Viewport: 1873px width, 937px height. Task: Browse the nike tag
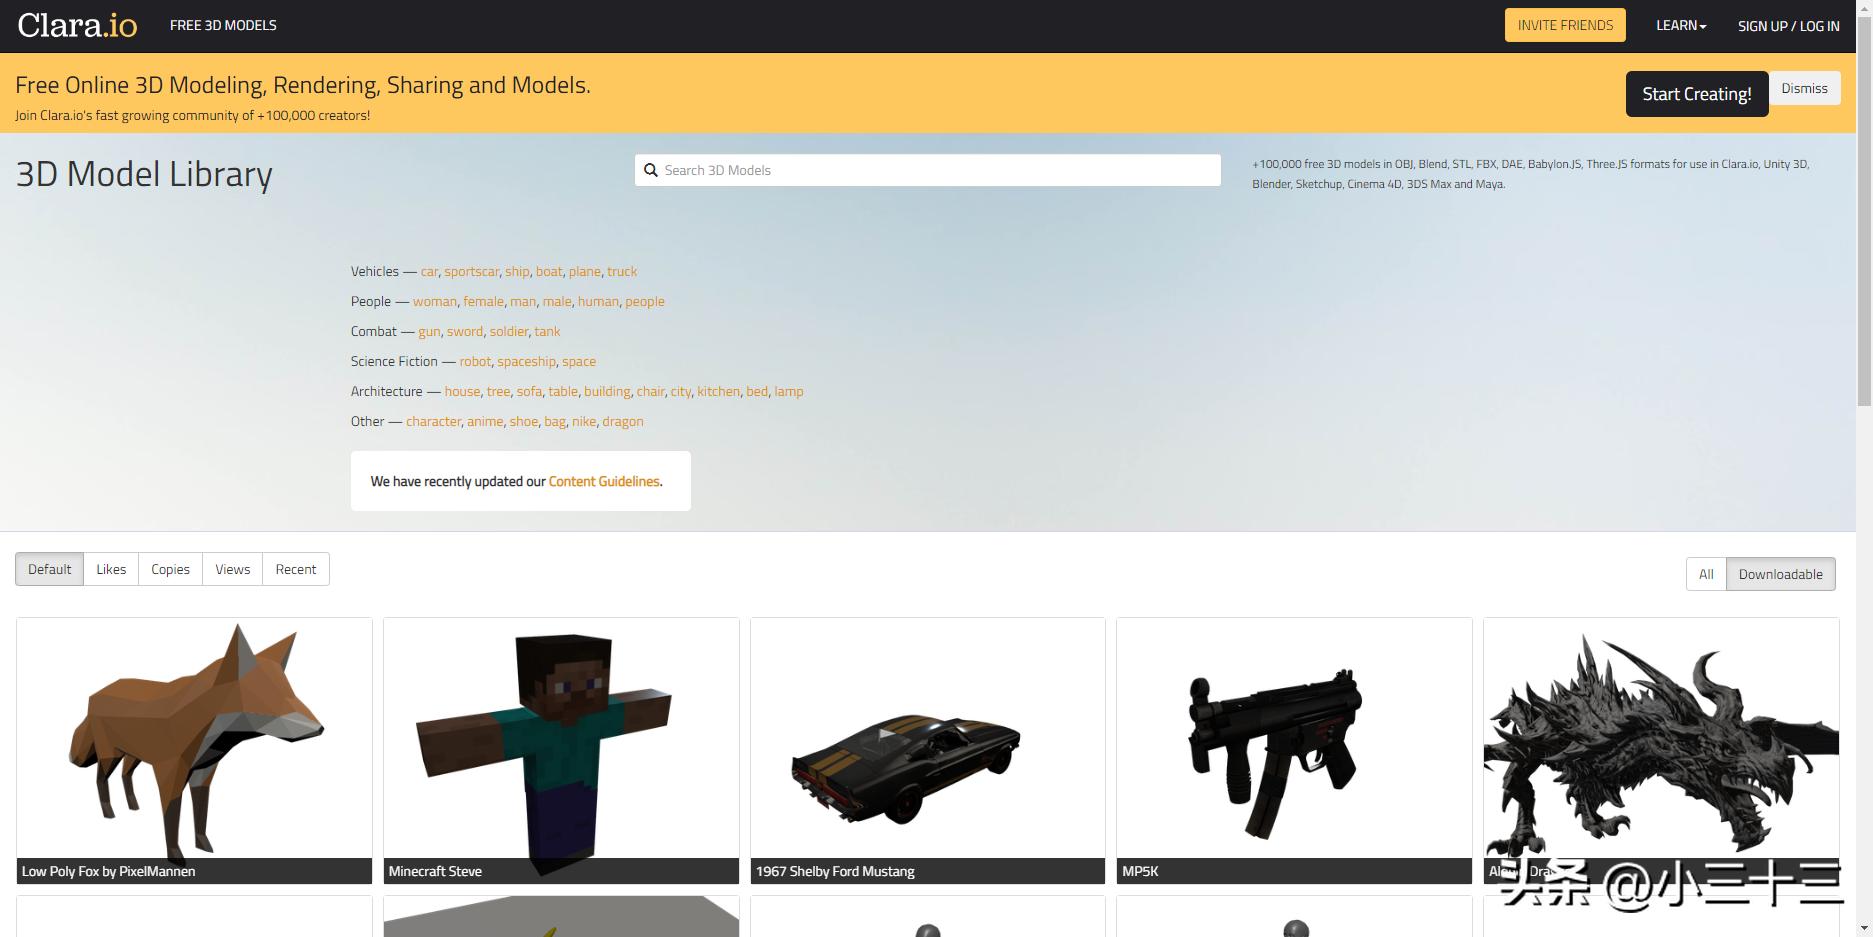[x=584, y=421]
